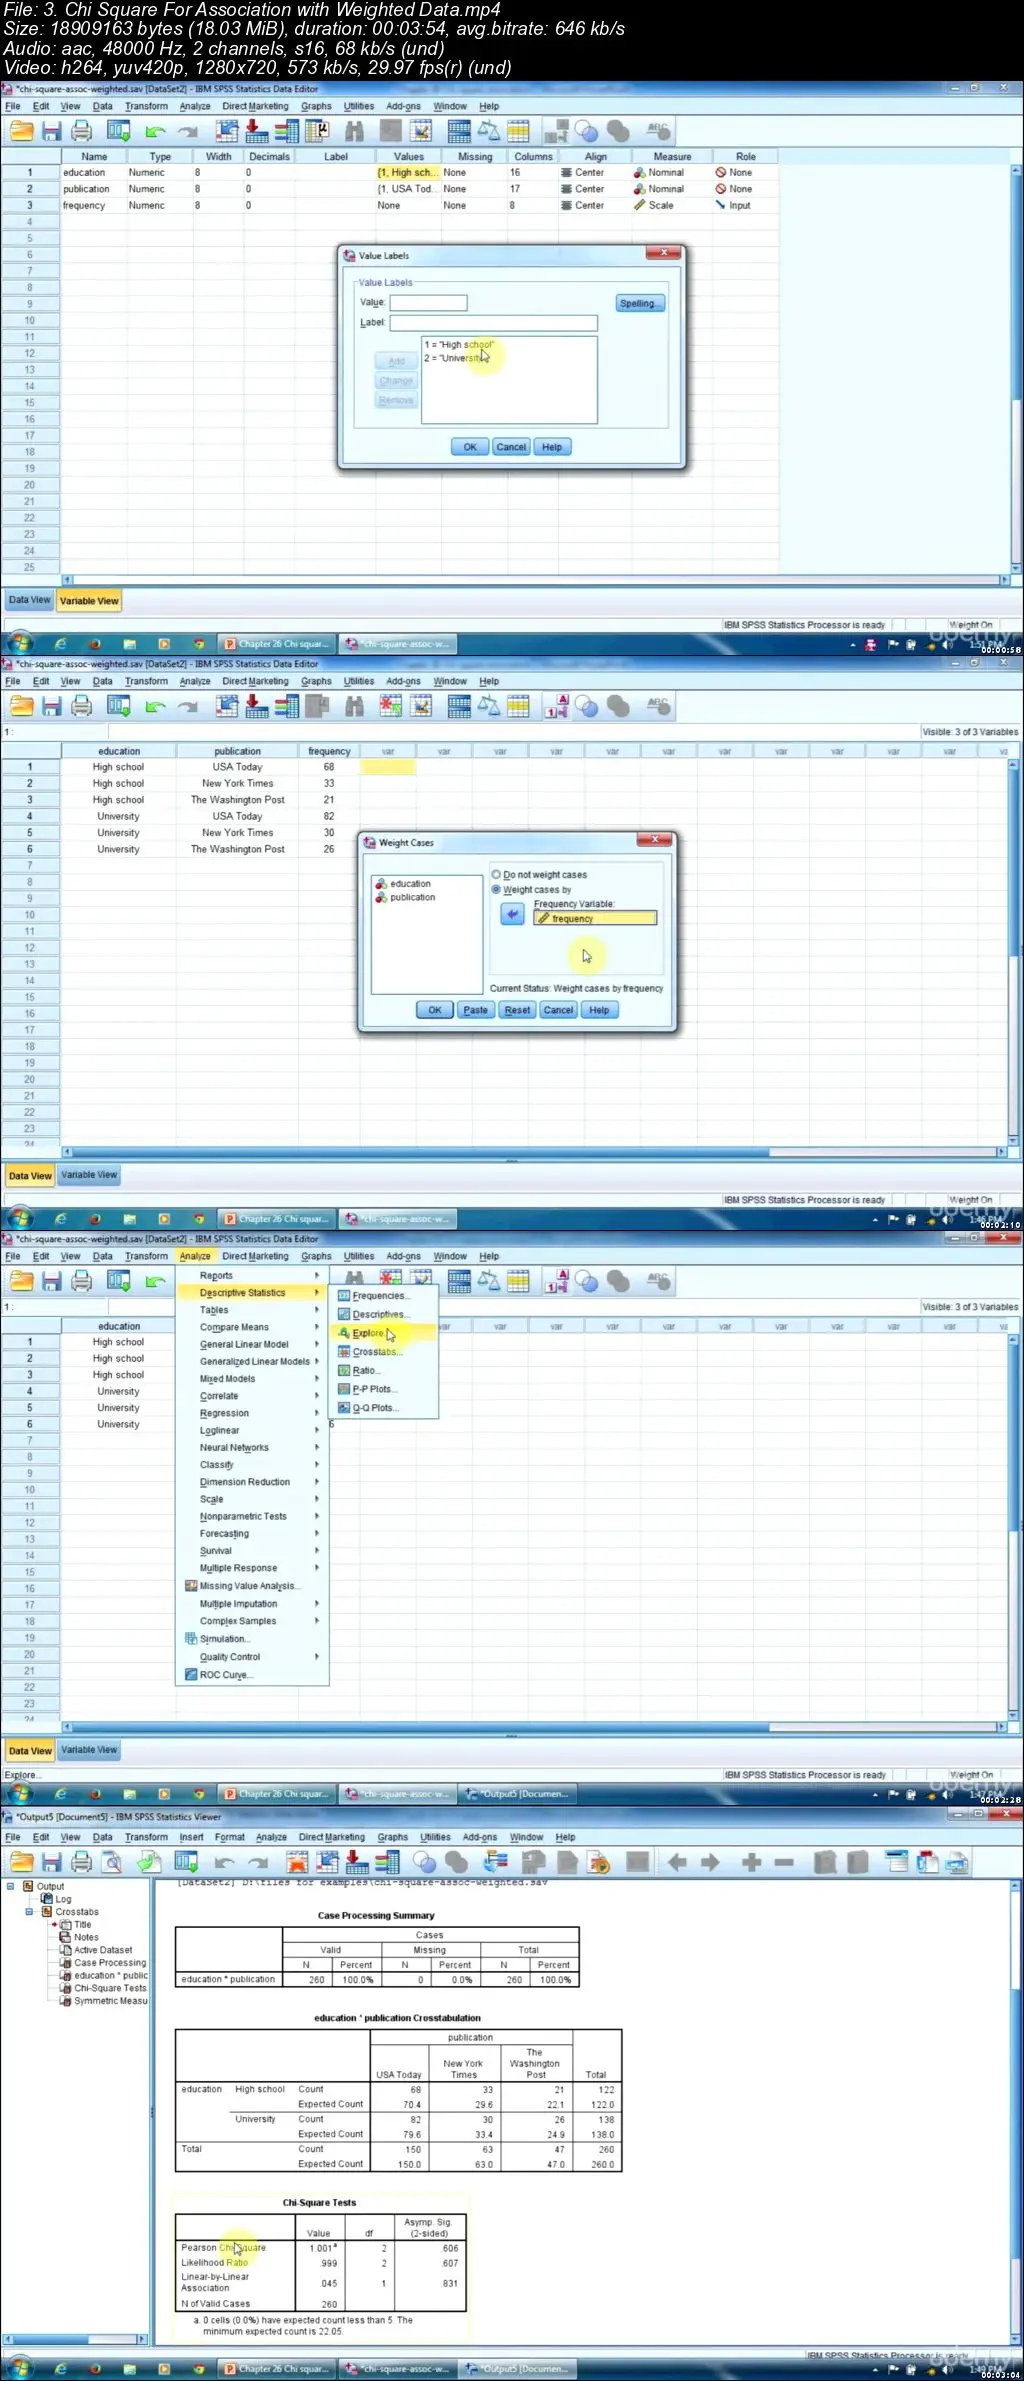Open Insert menu in Output Viewer menu bar
Viewport: 1024px width, 2381px height.
click(191, 1837)
